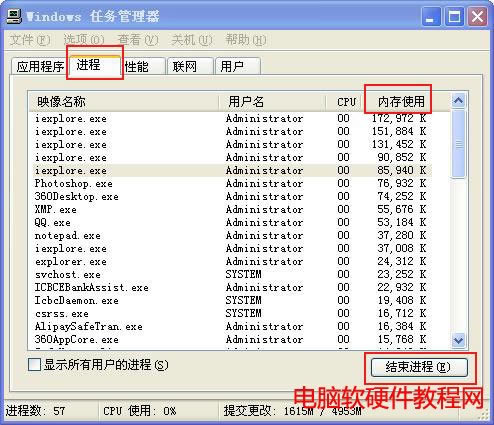Minimize the Task Manager window
The image size is (494, 425).
[431, 17]
